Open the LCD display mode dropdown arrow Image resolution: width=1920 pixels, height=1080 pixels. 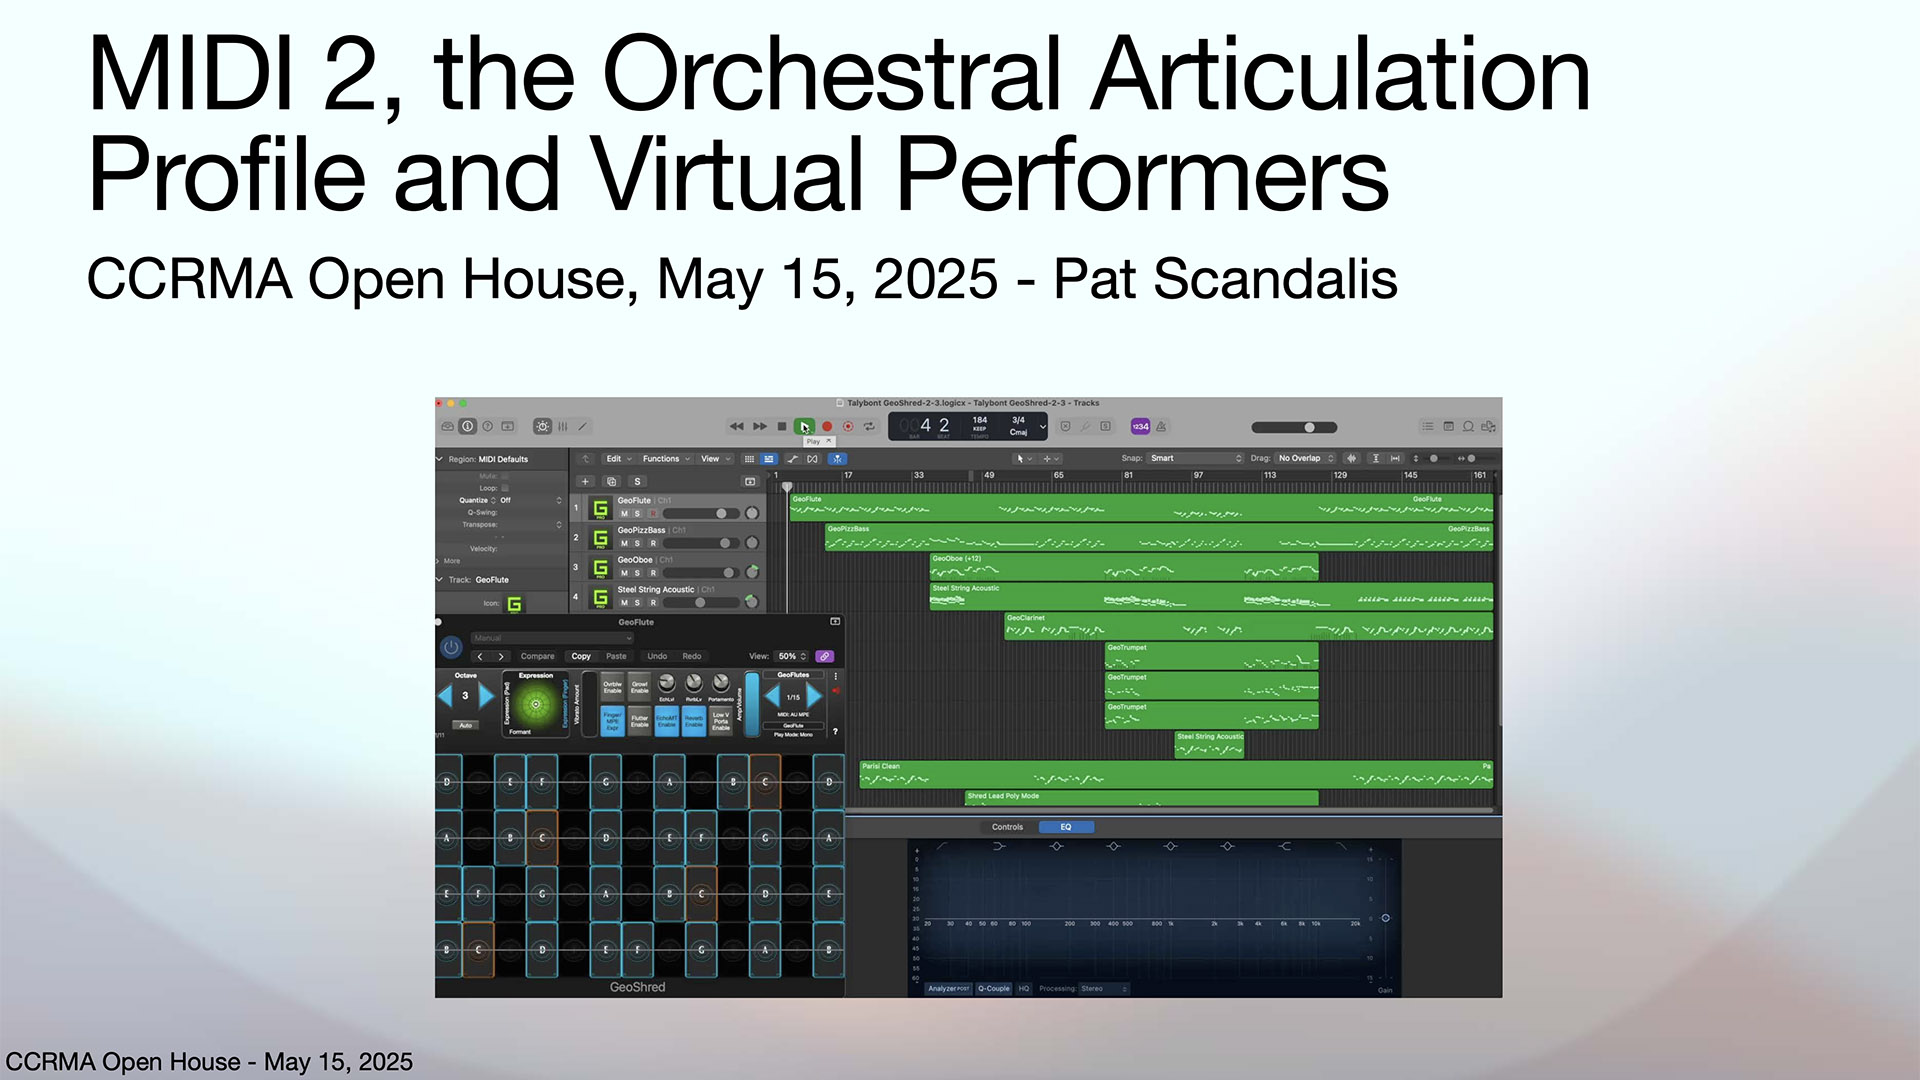[x=1042, y=427]
